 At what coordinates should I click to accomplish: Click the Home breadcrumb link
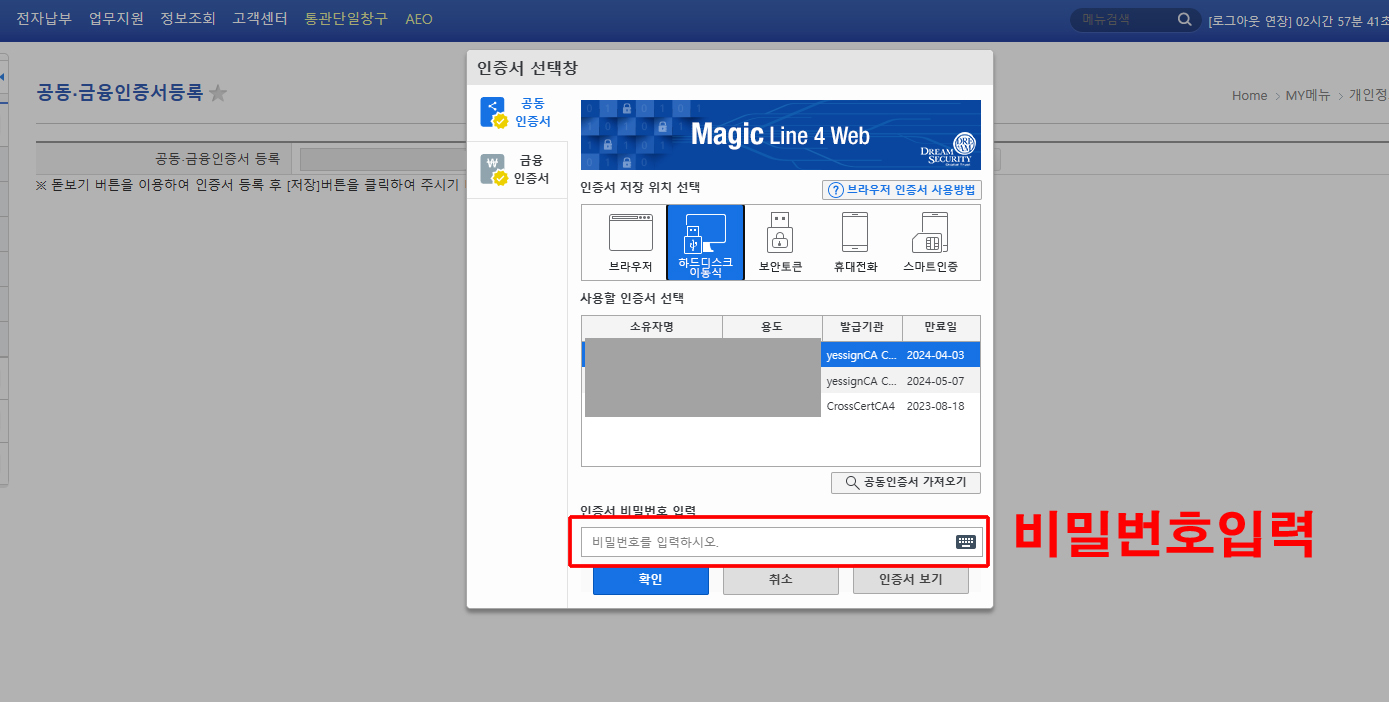(1249, 96)
